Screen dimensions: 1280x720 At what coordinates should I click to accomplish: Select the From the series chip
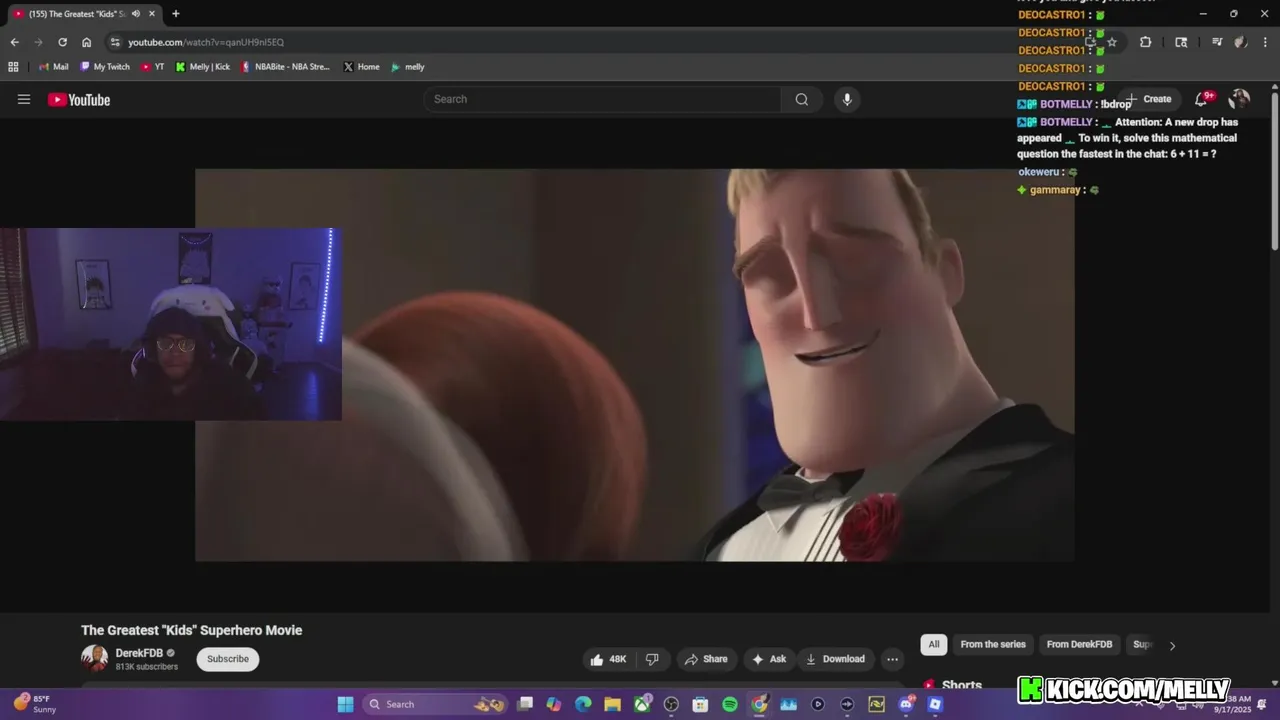[x=993, y=645]
